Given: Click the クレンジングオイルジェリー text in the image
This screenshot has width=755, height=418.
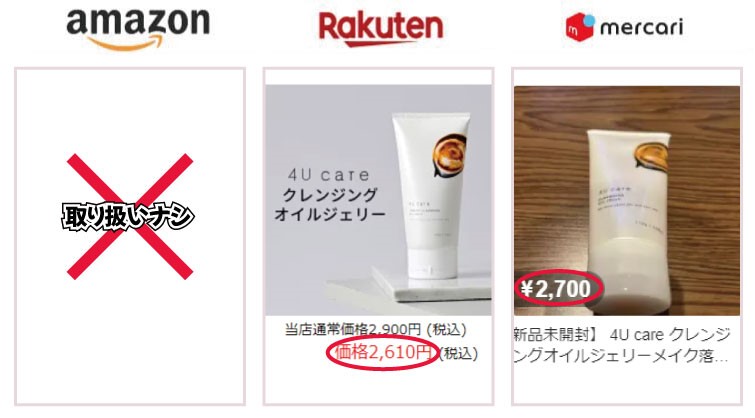Looking at the screenshot, I should 330,205.
